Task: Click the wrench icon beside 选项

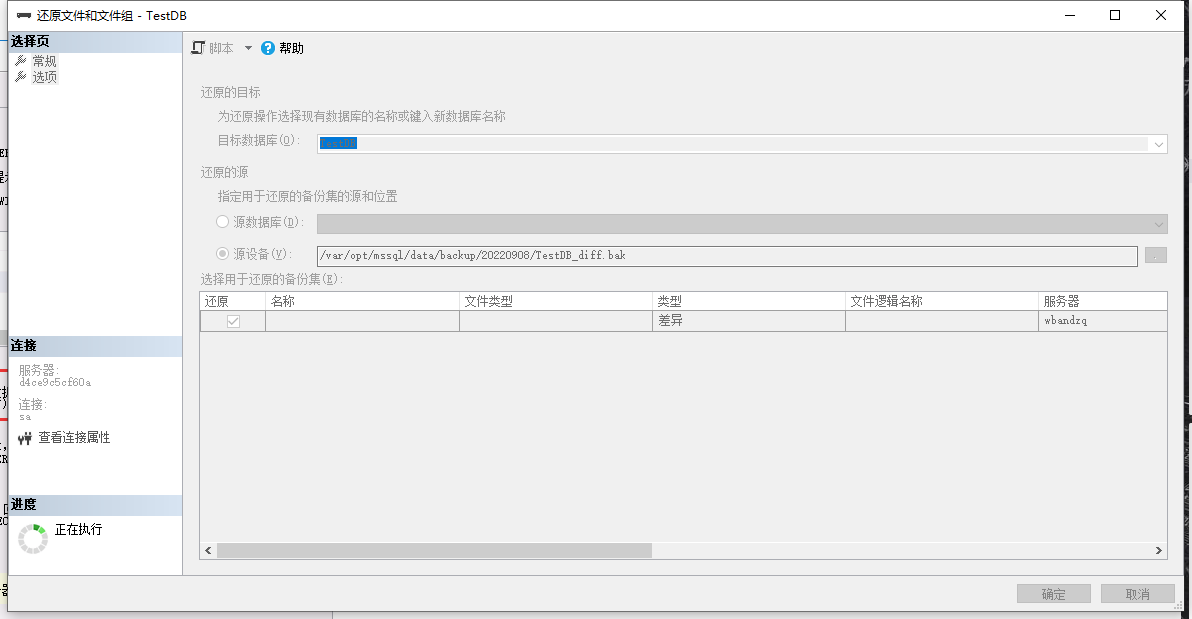Action: coord(21,77)
